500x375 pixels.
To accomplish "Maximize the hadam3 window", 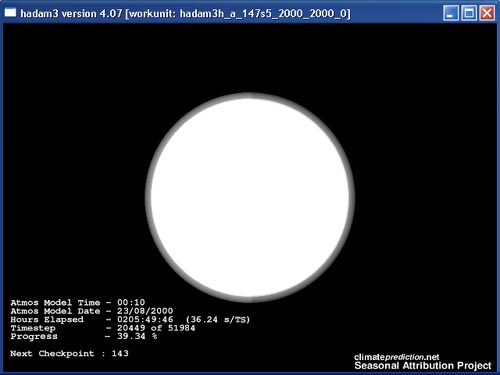I will click(x=469, y=13).
